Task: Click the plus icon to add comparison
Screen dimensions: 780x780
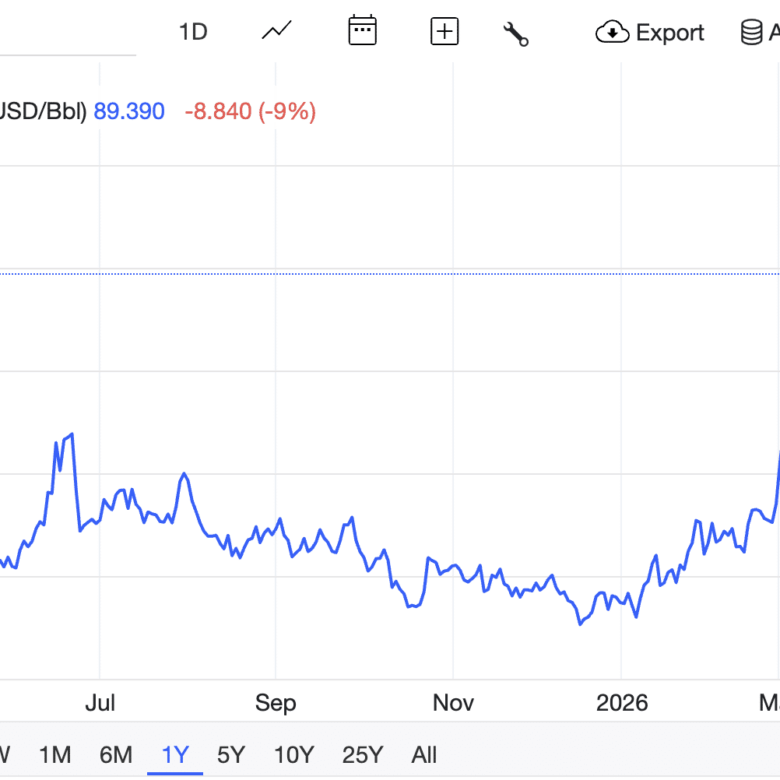Action: [x=444, y=32]
